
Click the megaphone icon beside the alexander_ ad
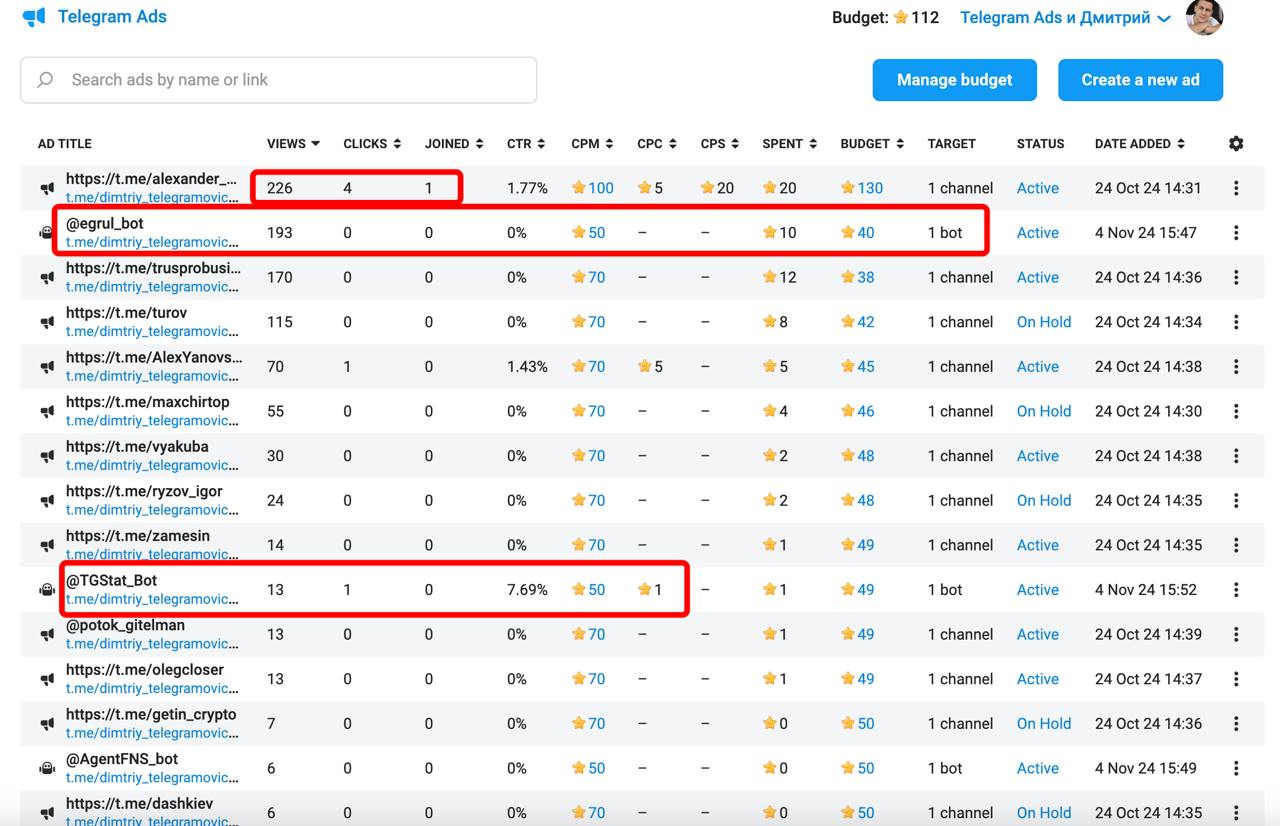point(47,188)
